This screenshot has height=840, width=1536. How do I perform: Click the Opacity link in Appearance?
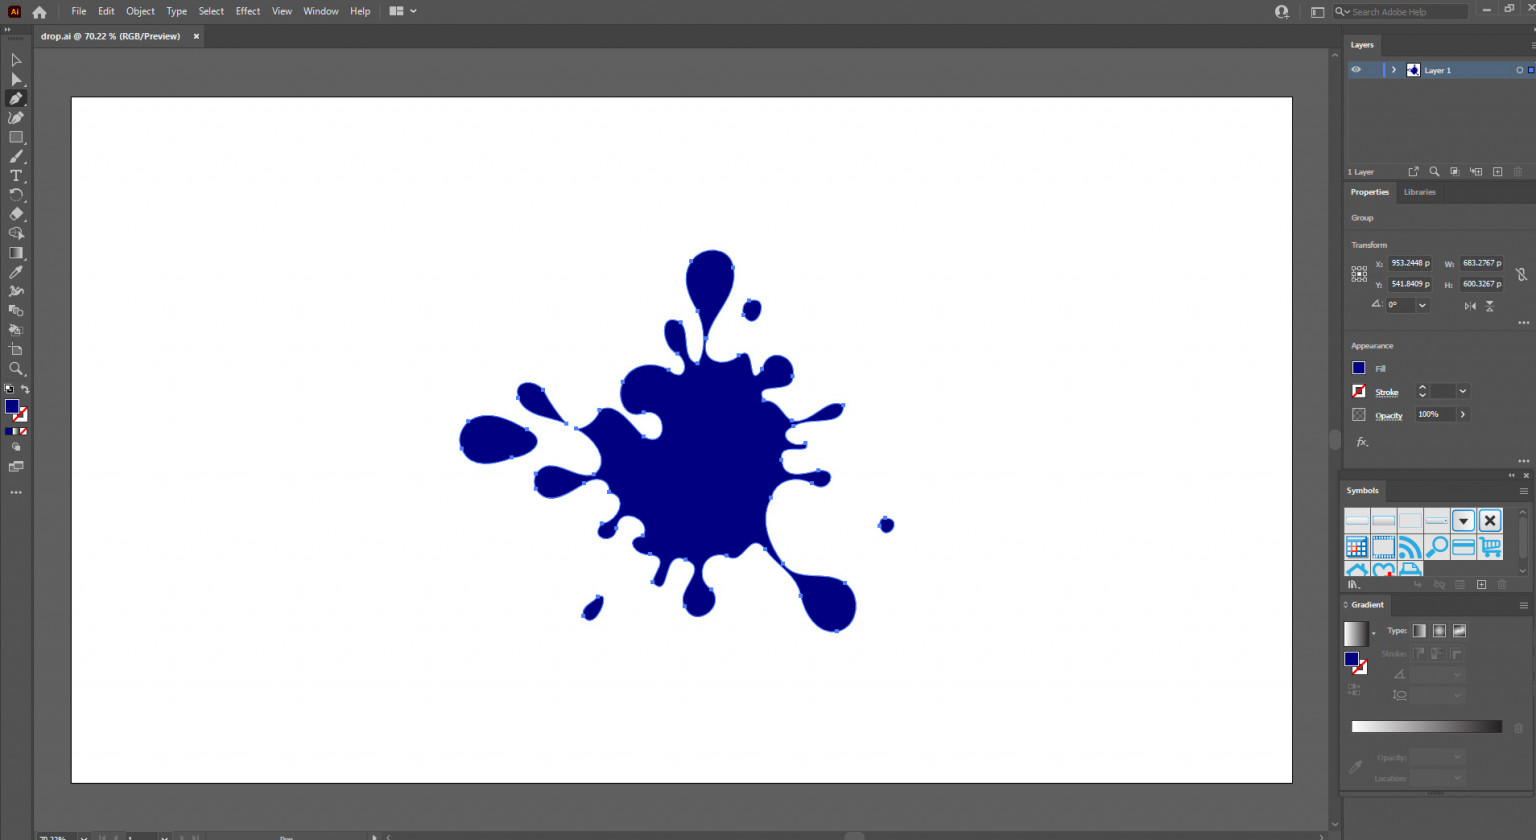tap(1388, 415)
